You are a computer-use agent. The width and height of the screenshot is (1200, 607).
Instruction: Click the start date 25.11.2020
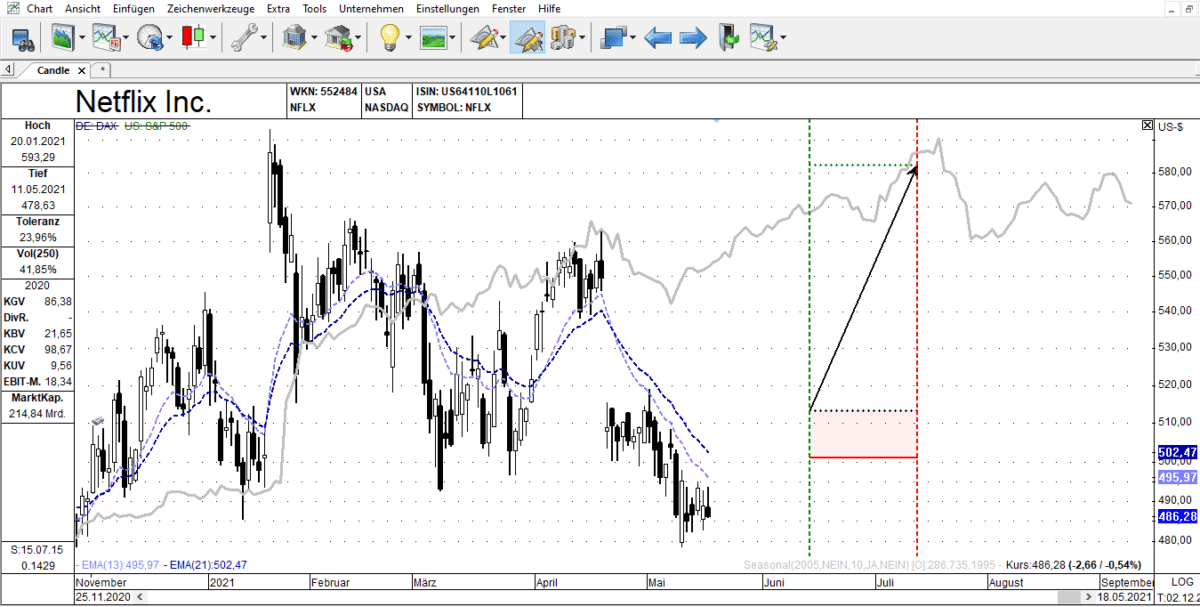point(102,597)
